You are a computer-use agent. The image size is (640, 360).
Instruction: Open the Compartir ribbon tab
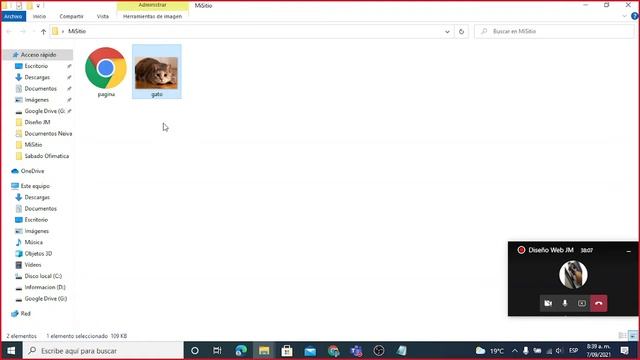(x=71, y=16)
